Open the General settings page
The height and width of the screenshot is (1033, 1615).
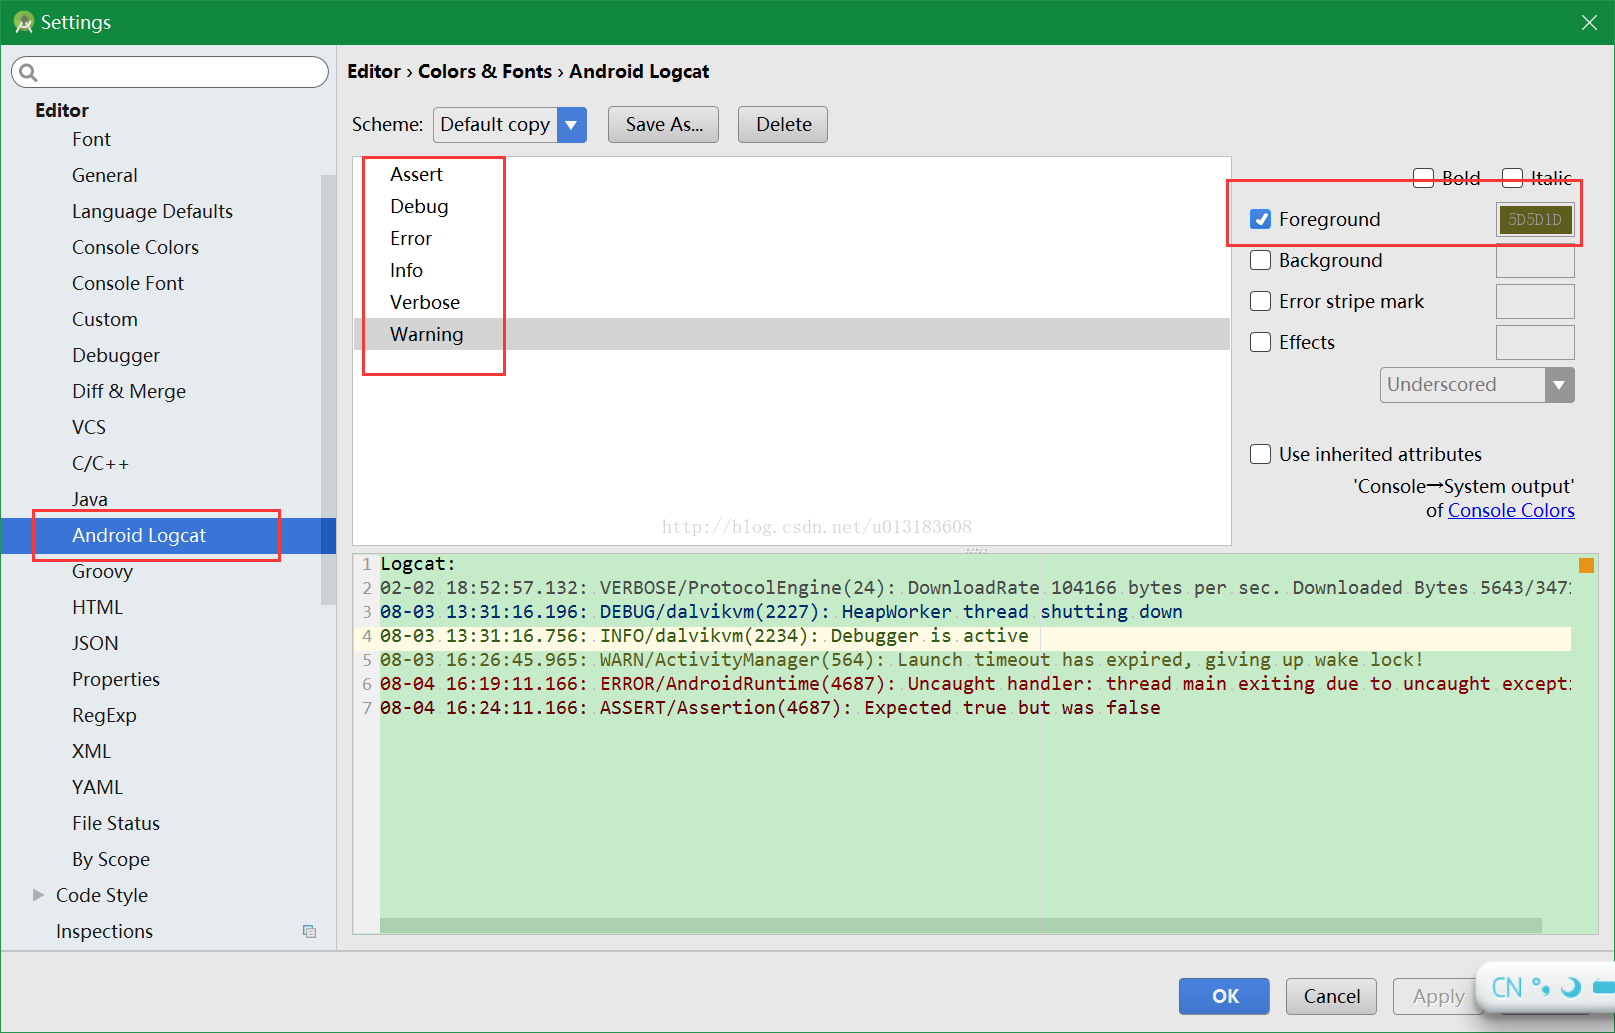click(x=105, y=175)
